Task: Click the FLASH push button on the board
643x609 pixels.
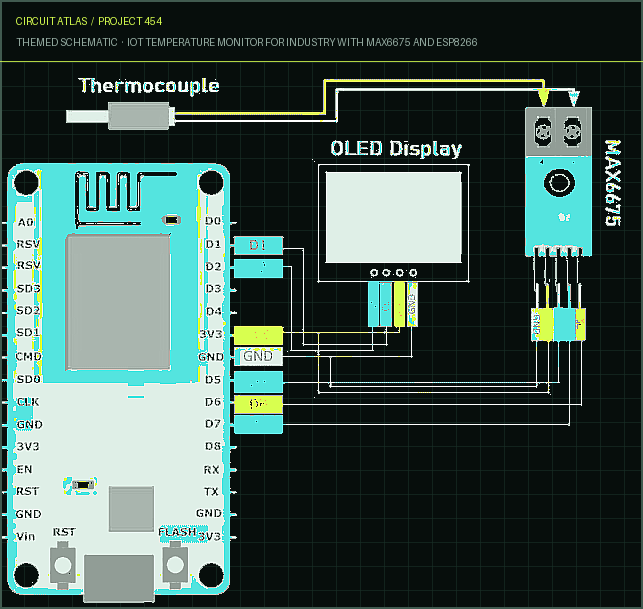Action: click(x=175, y=565)
